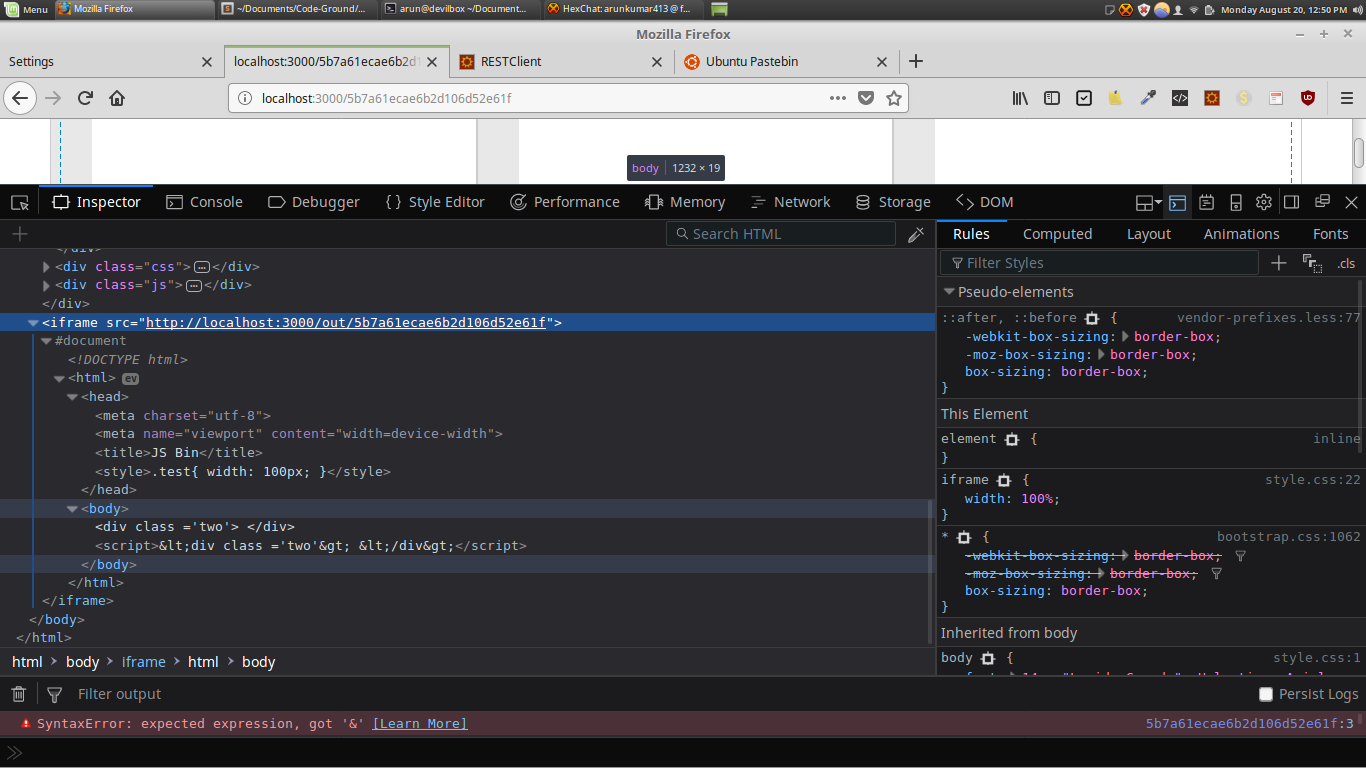Collapse the iframe node

click(33, 323)
